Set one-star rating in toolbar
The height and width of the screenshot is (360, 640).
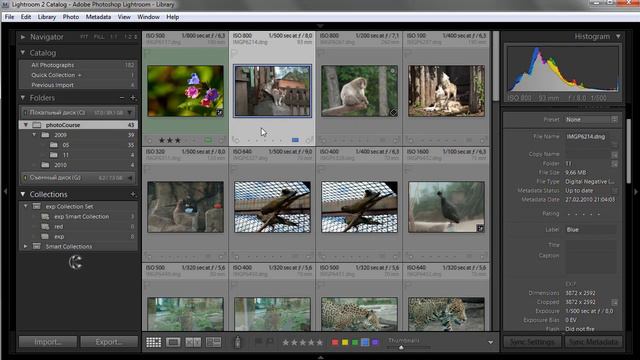[x=286, y=342]
